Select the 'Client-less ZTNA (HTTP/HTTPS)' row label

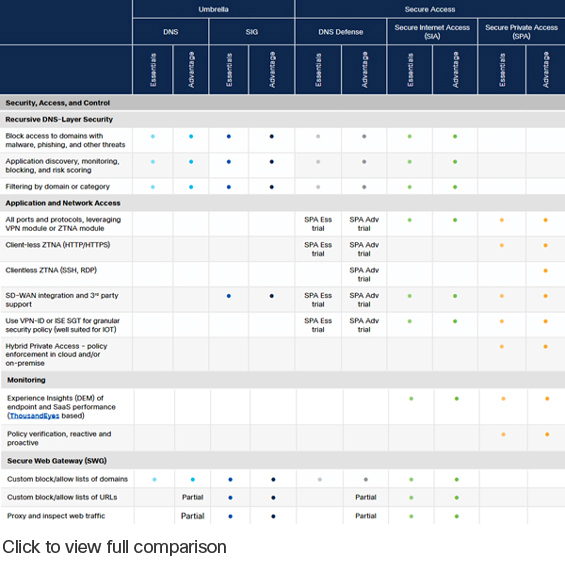58,245
